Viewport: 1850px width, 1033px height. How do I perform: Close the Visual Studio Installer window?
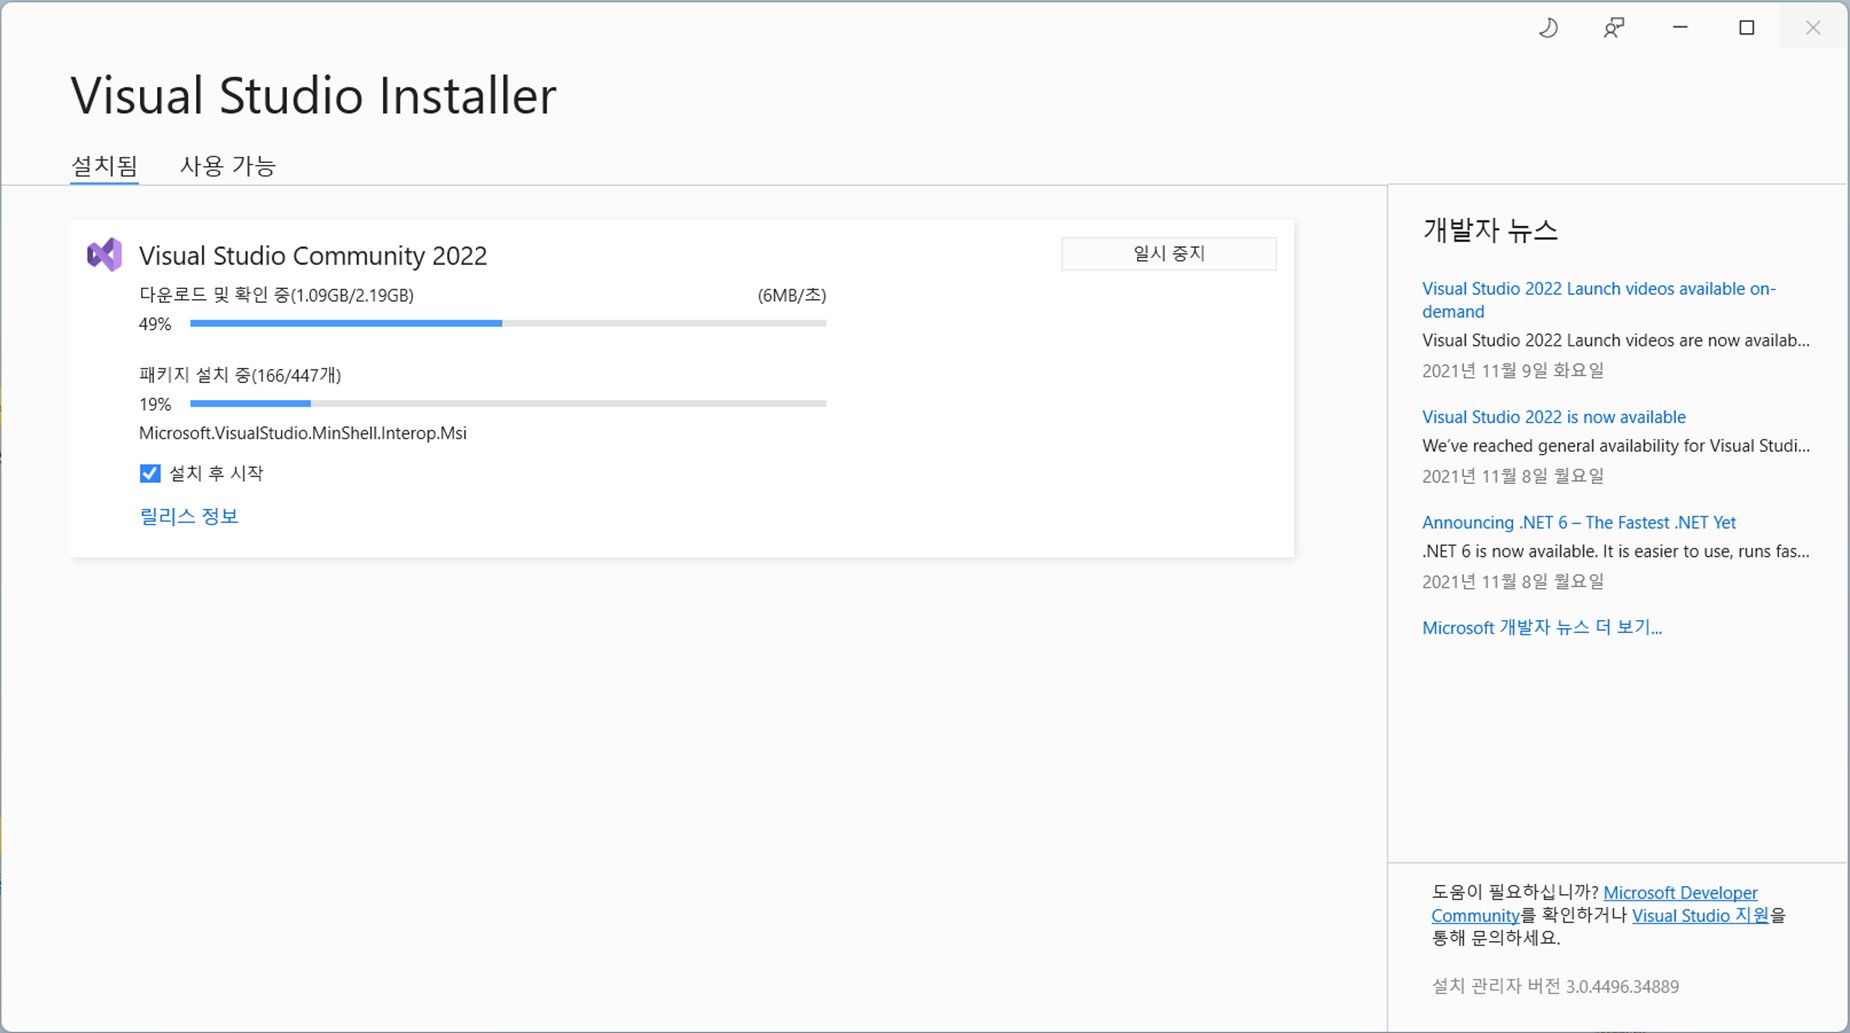[1813, 28]
